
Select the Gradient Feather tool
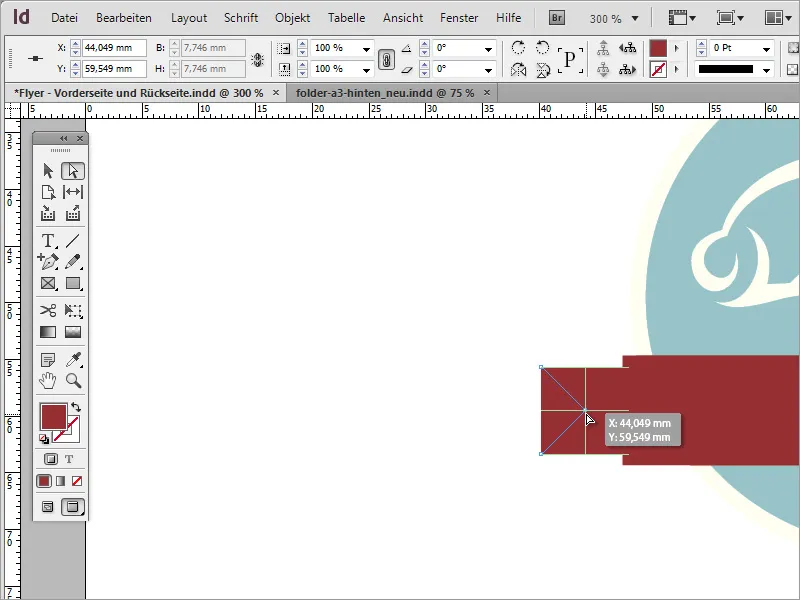73,332
